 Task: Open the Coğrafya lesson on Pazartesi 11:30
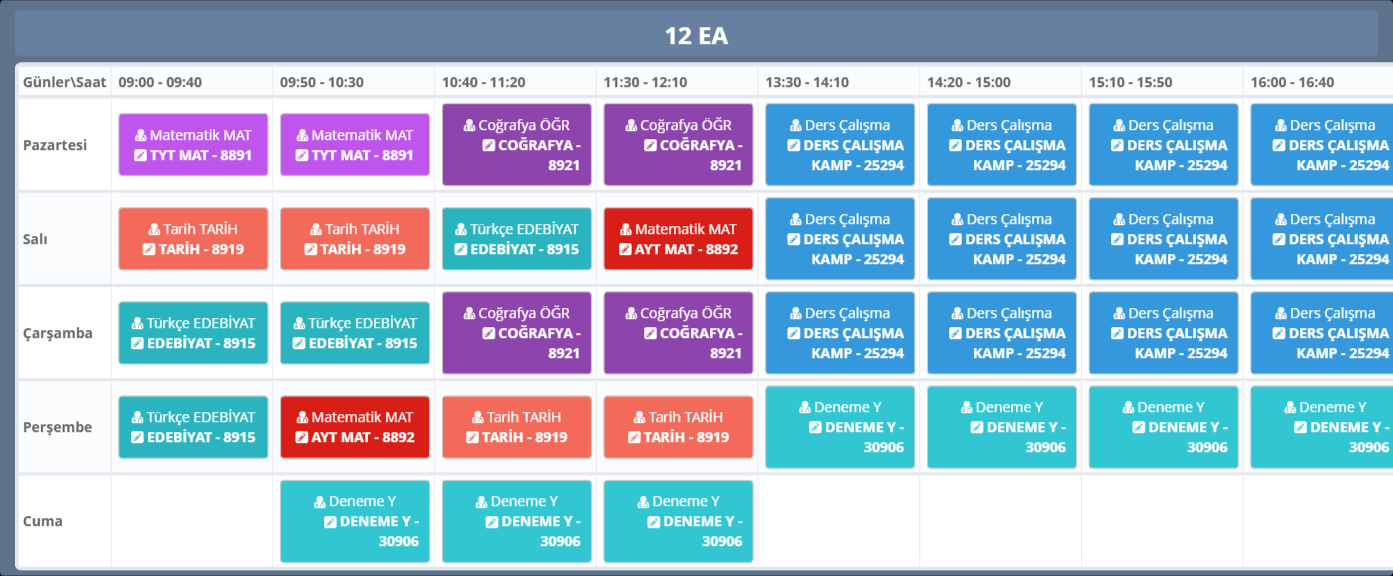pos(678,145)
